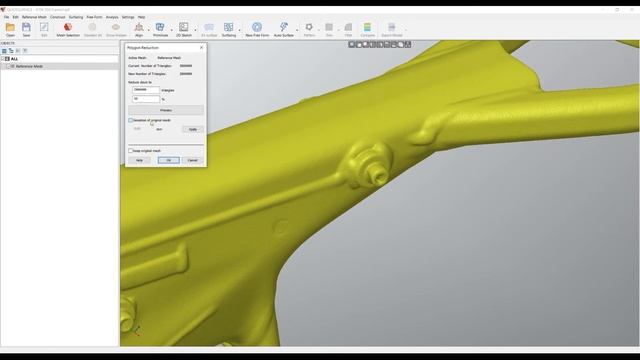Enable Deviation of original mesh checkbox
Screen dimensions: 640x360
click(131, 120)
